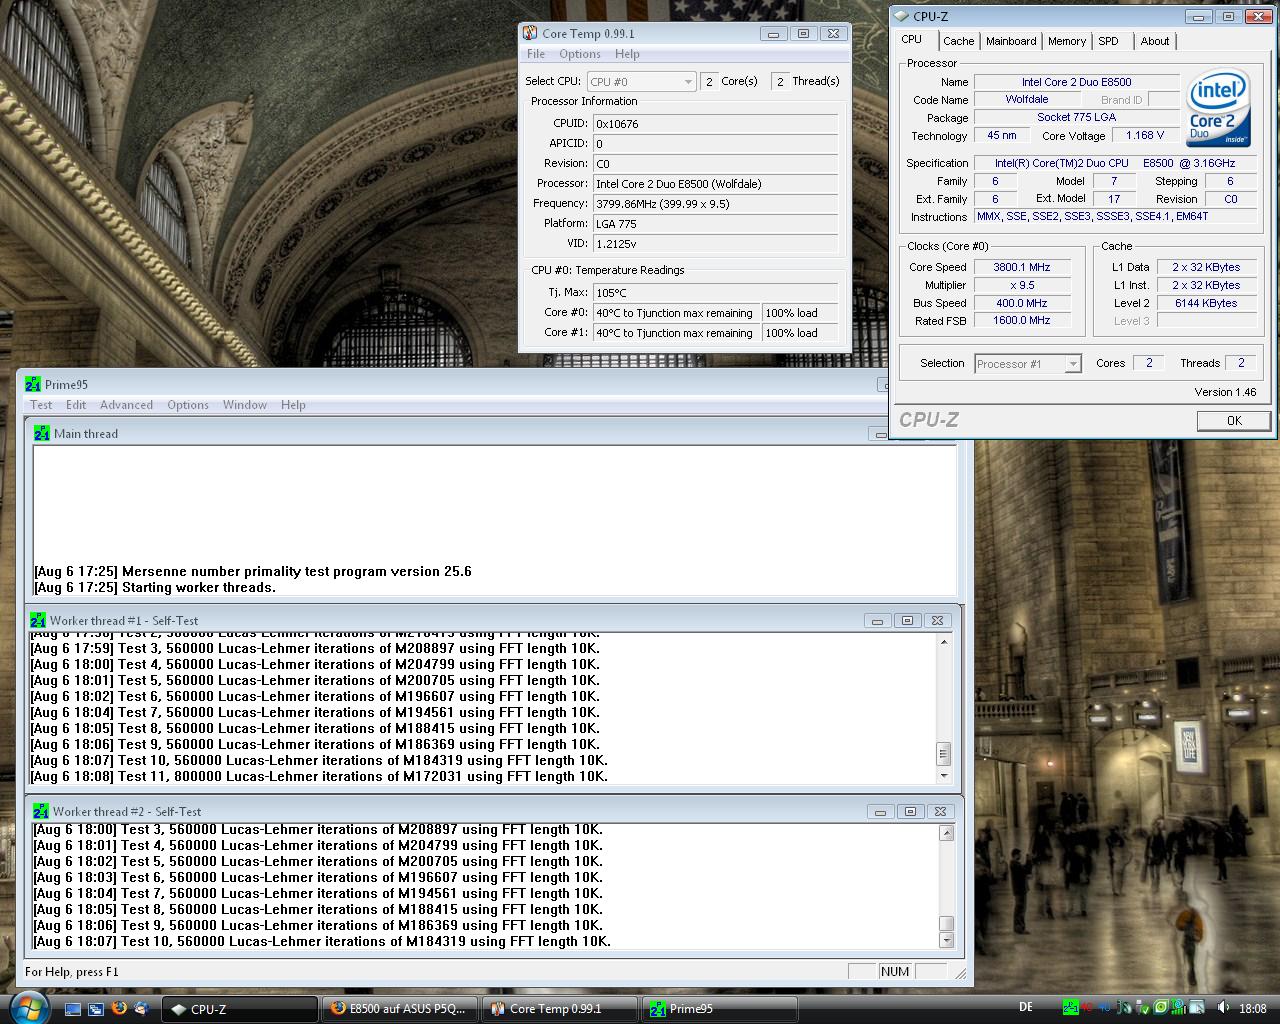Click Show Desktop quick launch icon
The width and height of the screenshot is (1280, 1024).
click(x=73, y=1009)
